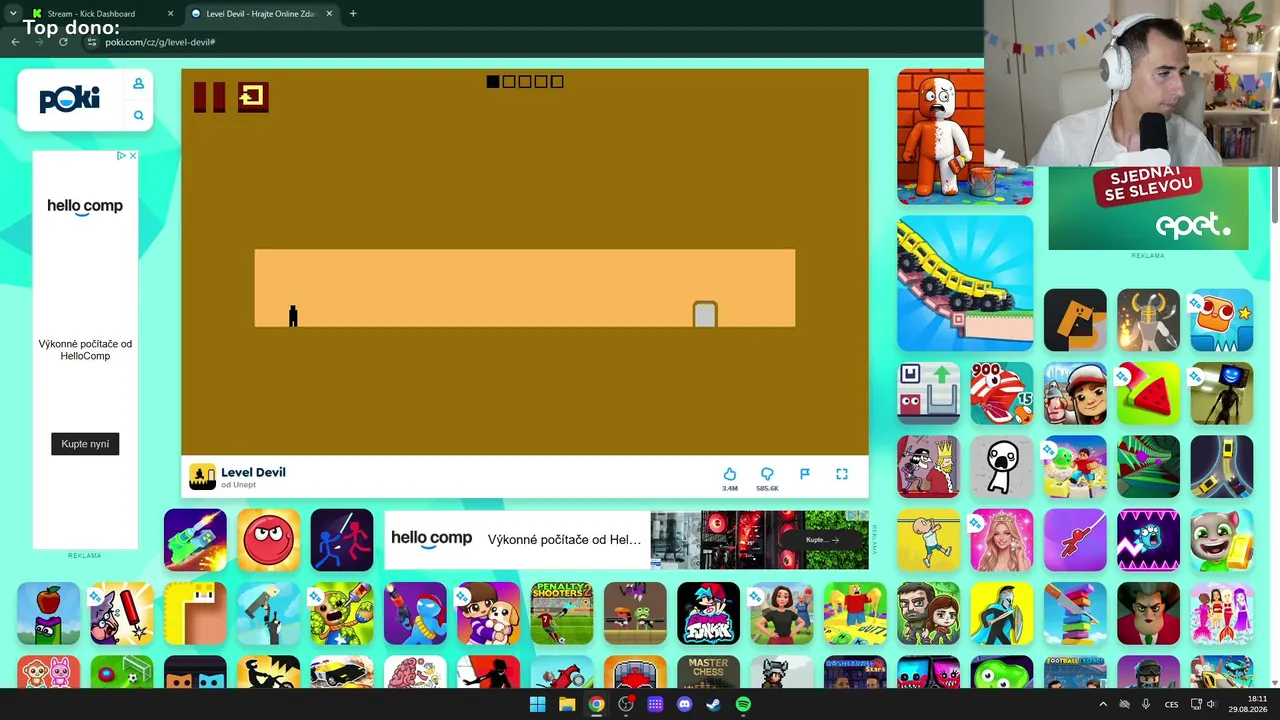Viewport: 1280px width, 720px height.
Task: Close the Kick Dashboard tab
Action: (x=170, y=14)
